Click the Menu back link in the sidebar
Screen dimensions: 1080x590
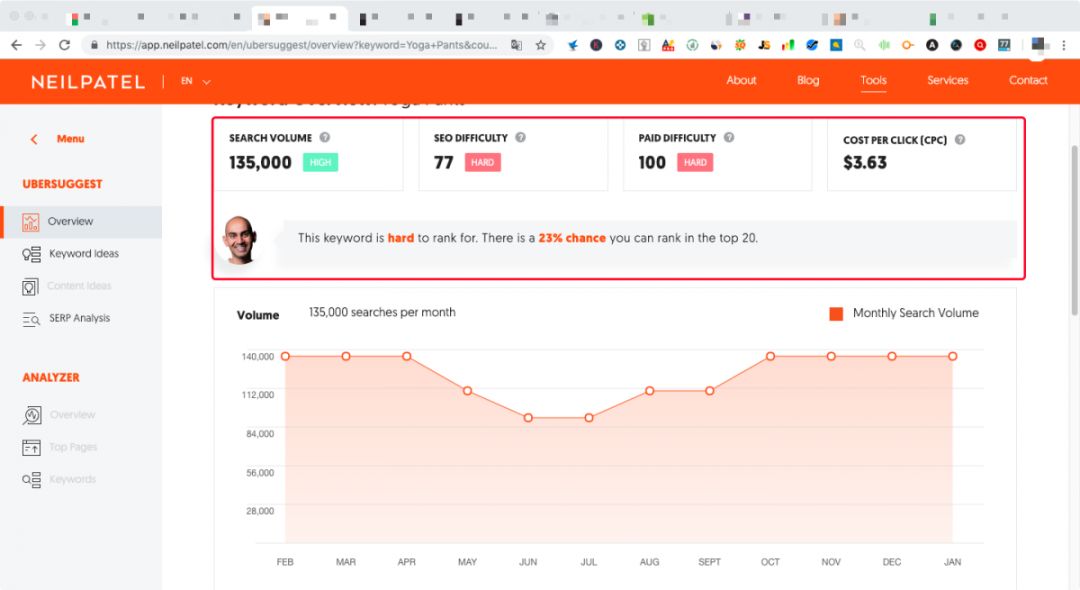[58, 139]
